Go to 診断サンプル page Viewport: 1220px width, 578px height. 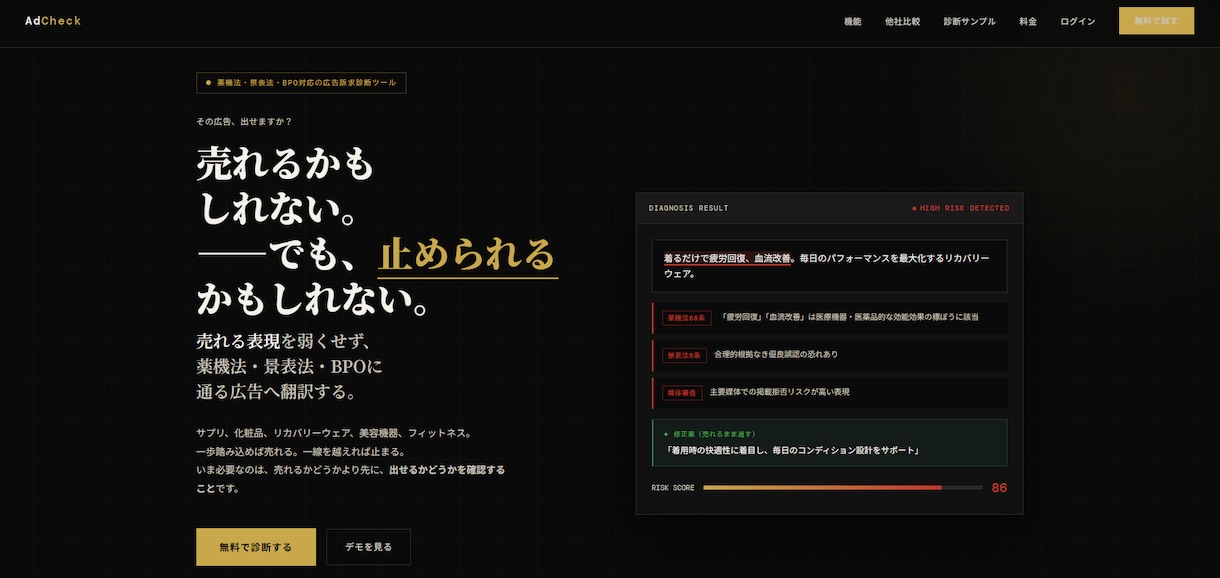[x=969, y=21]
